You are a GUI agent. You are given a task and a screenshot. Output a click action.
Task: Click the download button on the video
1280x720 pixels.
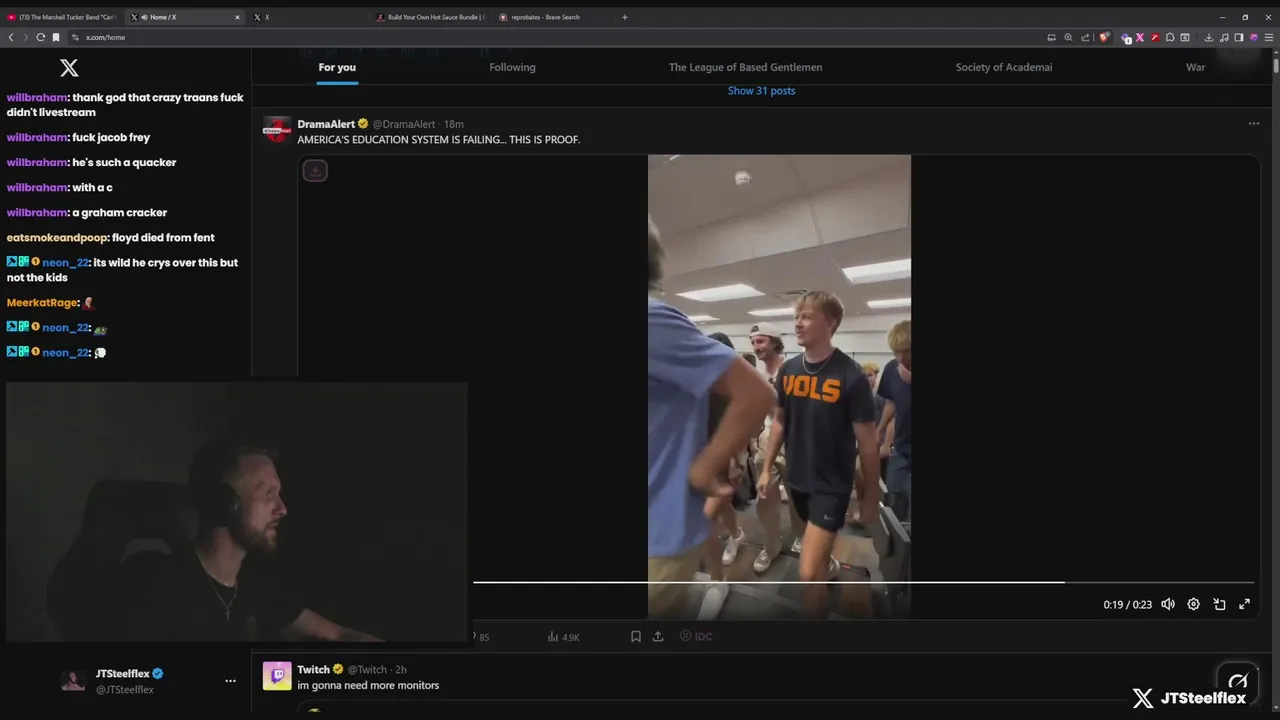(315, 171)
